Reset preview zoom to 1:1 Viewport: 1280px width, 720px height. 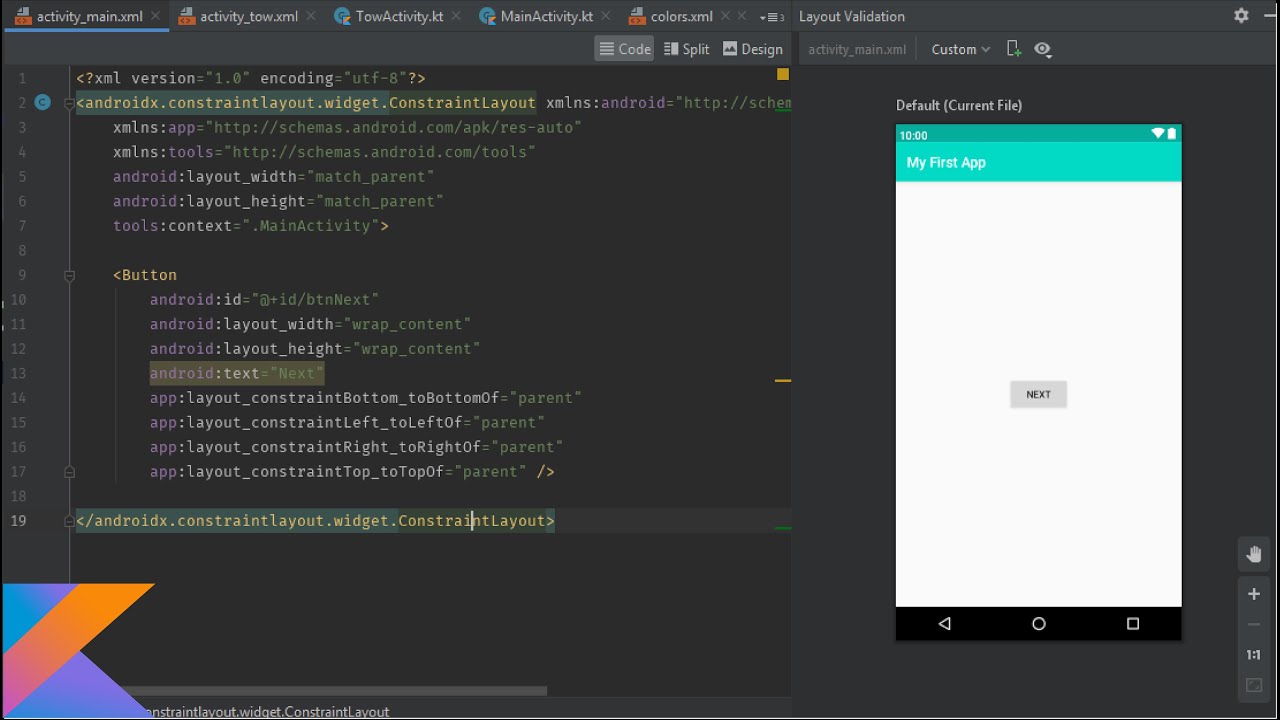click(x=1253, y=655)
